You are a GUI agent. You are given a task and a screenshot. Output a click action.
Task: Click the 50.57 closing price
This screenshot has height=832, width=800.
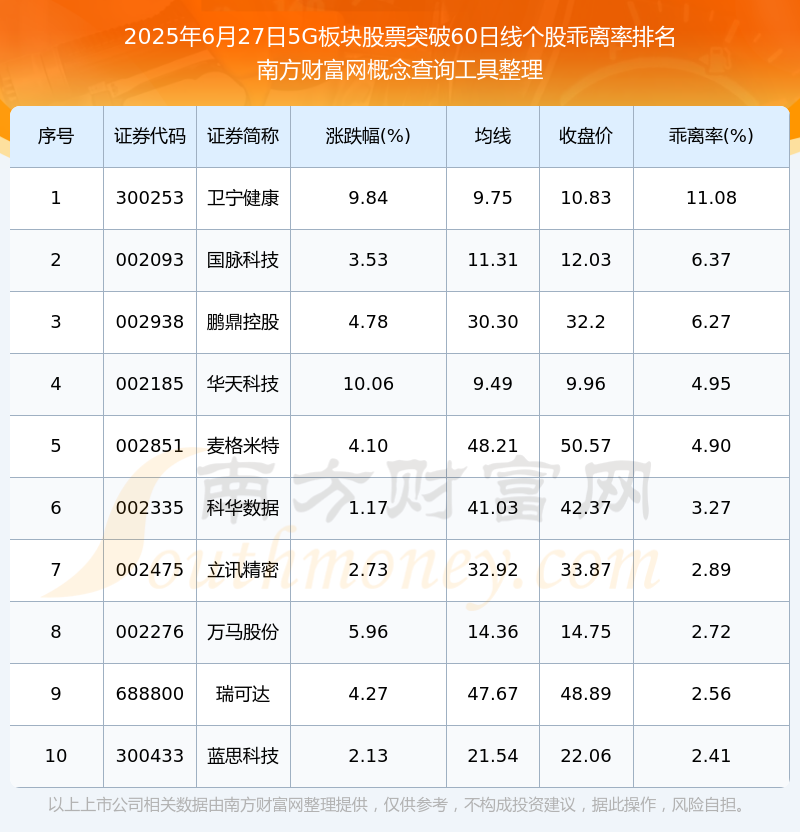pyautogui.click(x=586, y=446)
